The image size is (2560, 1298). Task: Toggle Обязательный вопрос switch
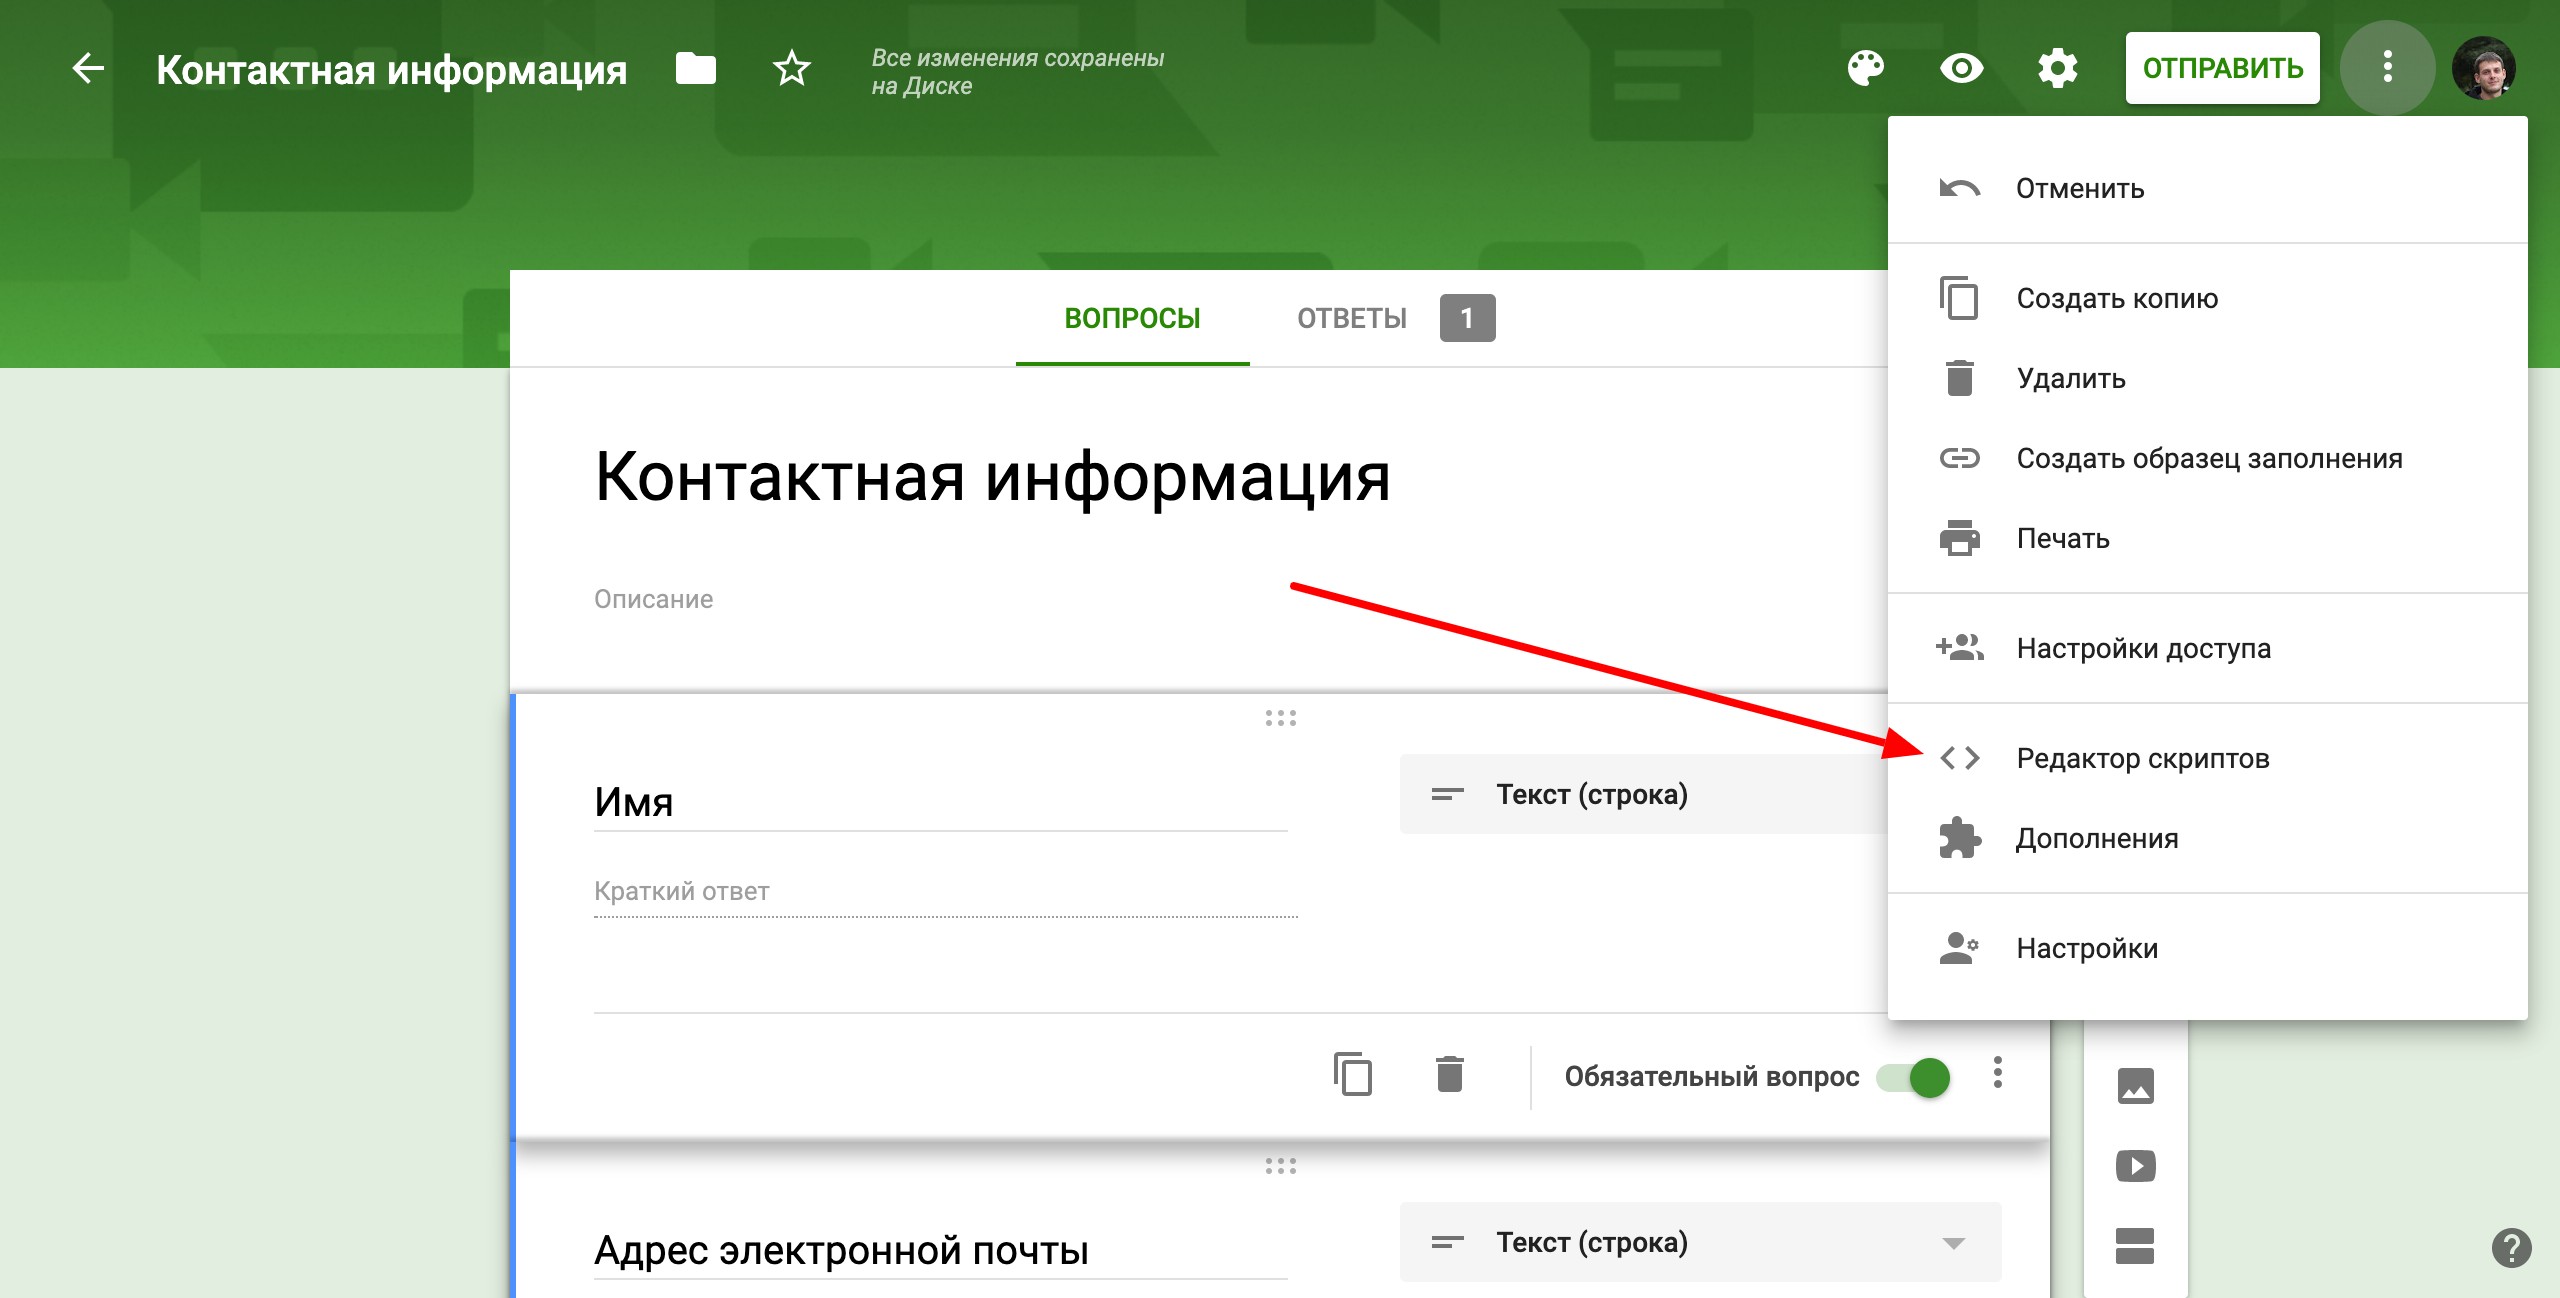click(x=1913, y=1078)
